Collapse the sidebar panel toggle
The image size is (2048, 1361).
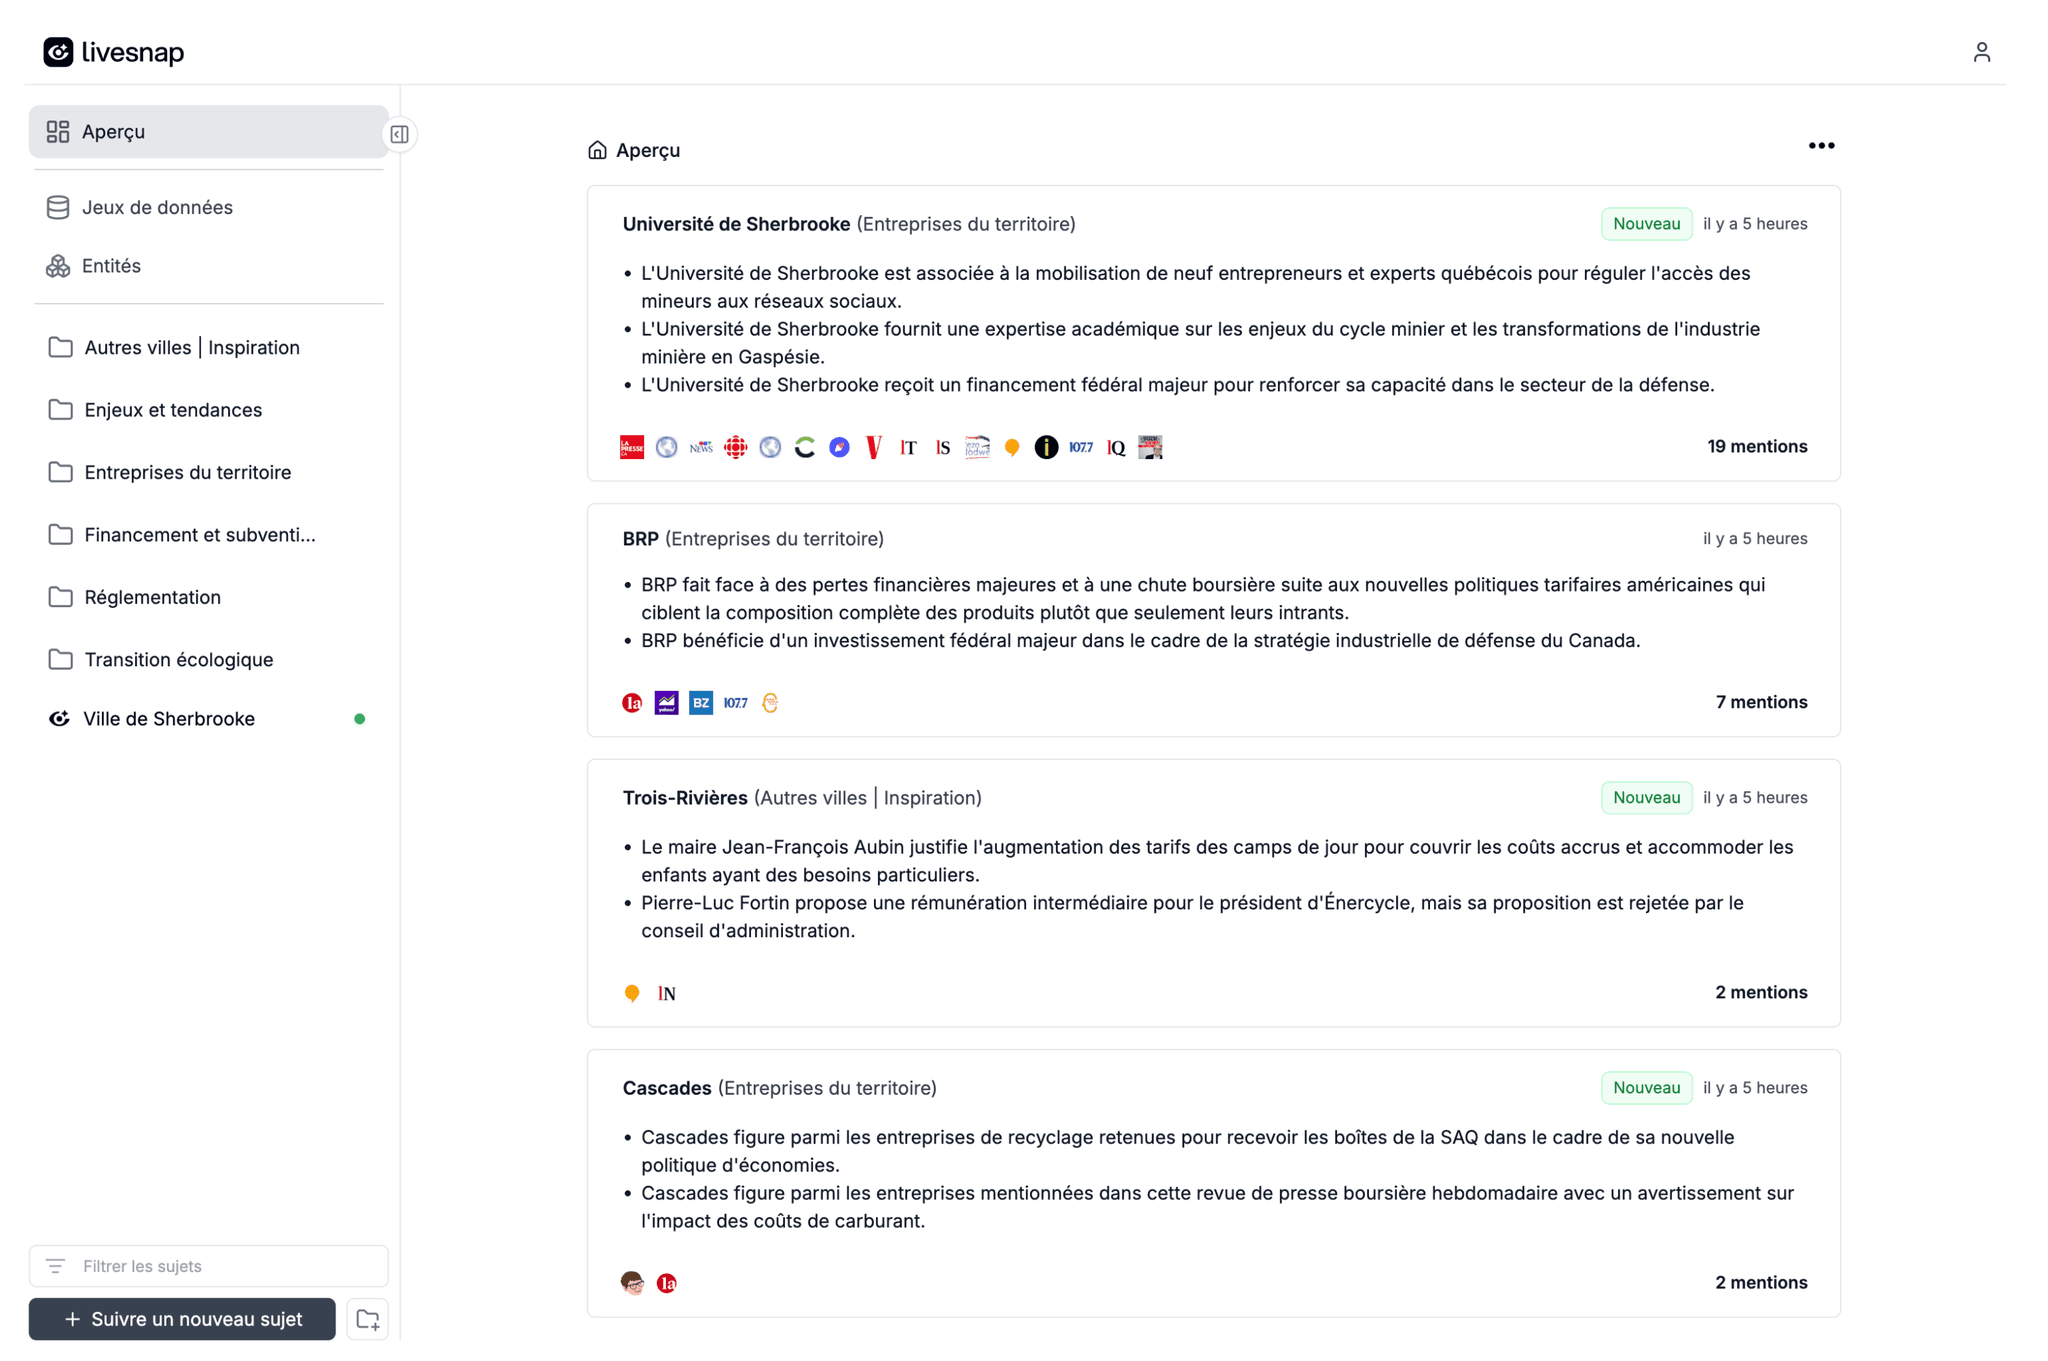pyautogui.click(x=399, y=134)
